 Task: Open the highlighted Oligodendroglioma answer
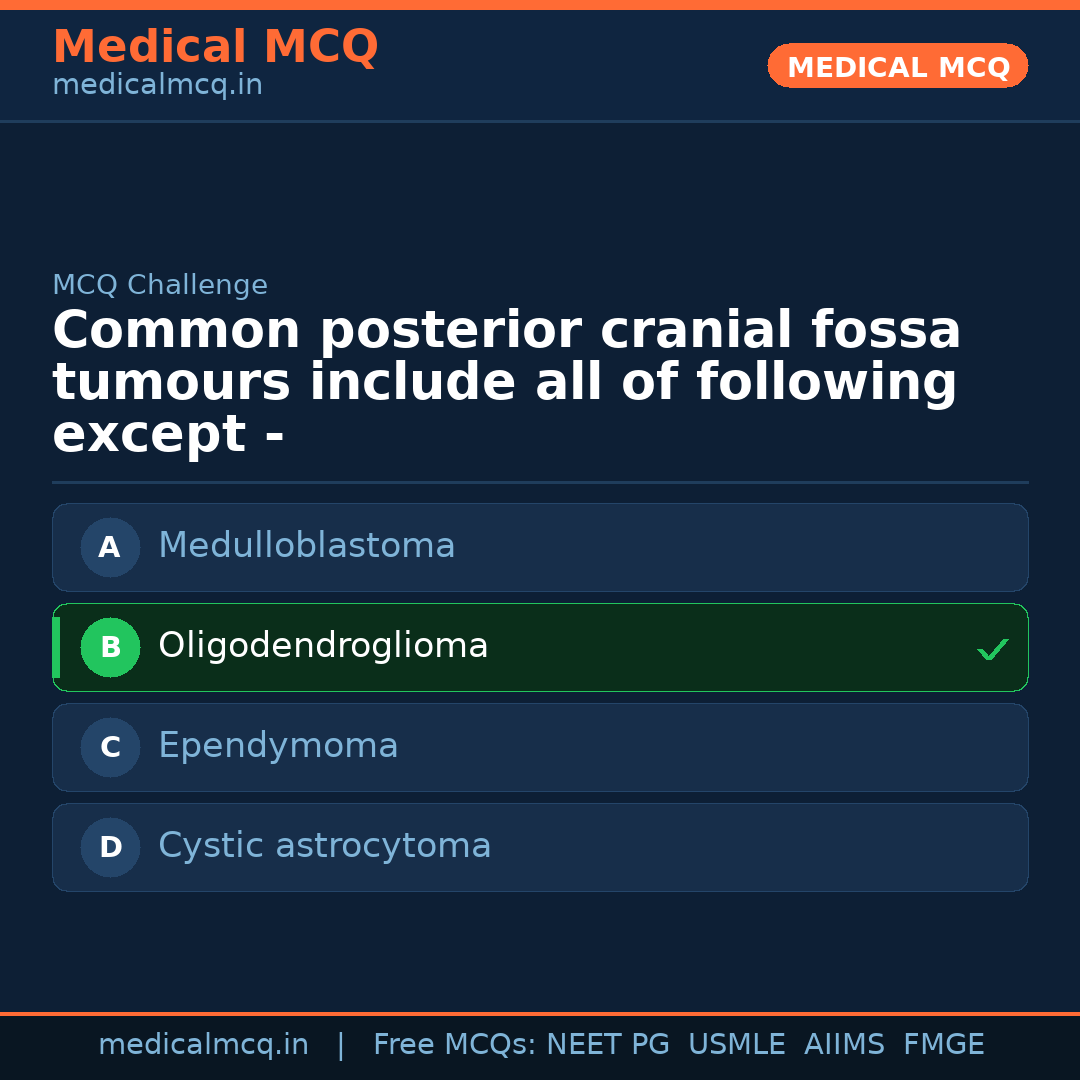pos(500,647)
